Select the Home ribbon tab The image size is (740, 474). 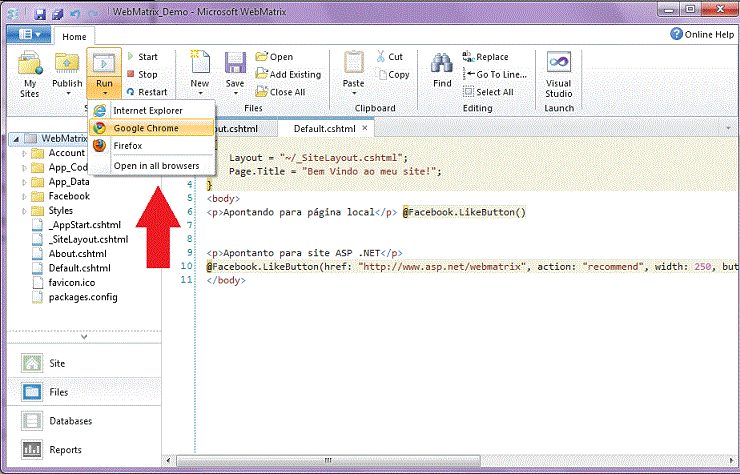click(x=74, y=36)
